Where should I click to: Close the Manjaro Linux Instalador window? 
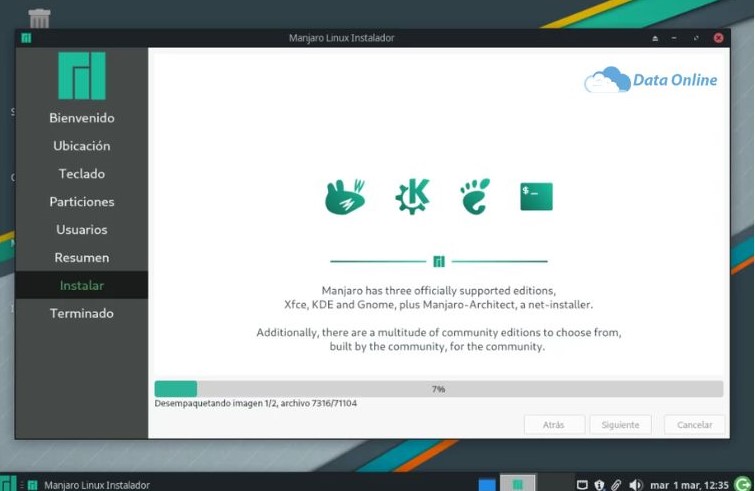(x=718, y=38)
